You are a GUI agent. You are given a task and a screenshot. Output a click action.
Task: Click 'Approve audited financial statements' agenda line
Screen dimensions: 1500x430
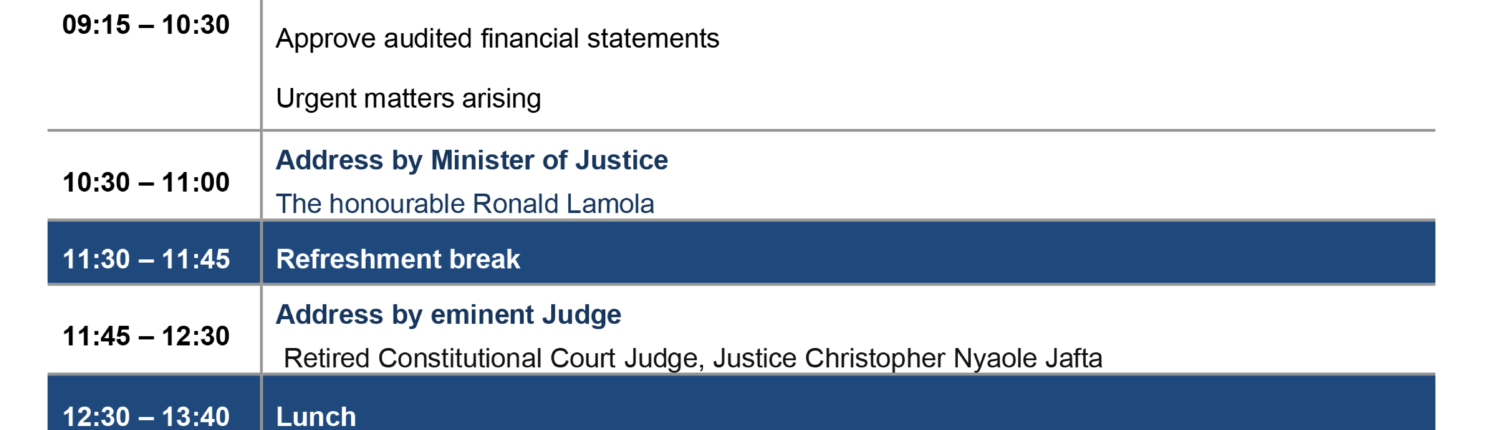[497, 39]
